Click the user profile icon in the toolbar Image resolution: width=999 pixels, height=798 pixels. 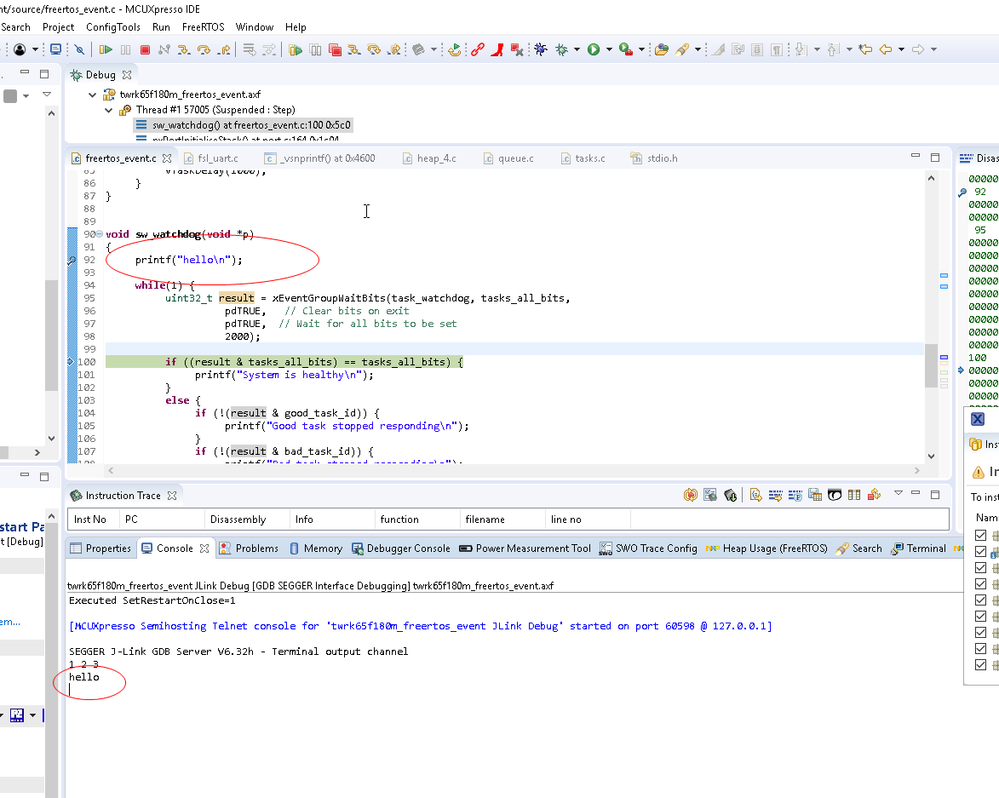pyautogui.click(x=20, y=50)
